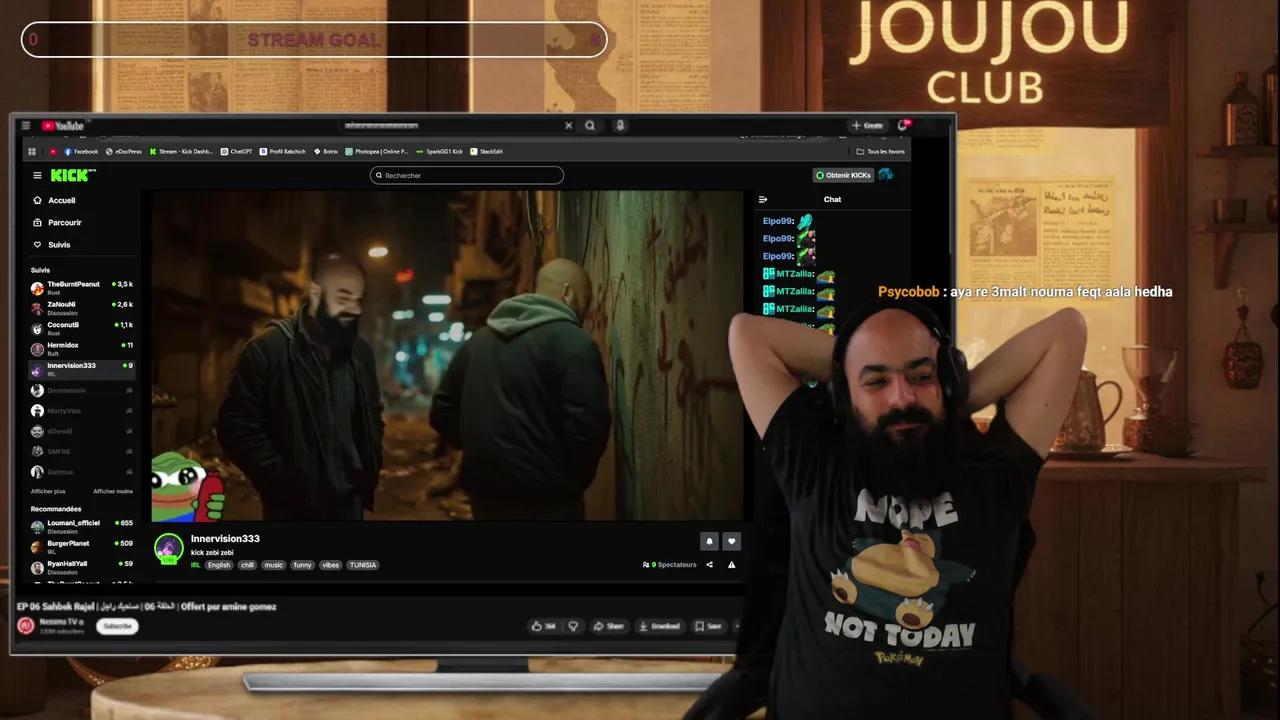
Task: Toggle follow heart on Kick channel
Action: click(731, 541)
